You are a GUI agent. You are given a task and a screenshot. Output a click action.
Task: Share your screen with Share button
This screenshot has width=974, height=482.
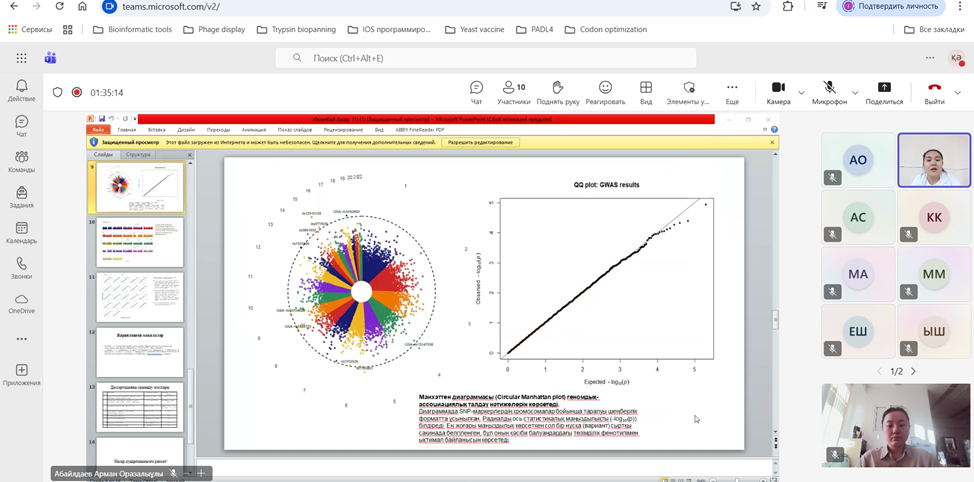click(884, 92)
